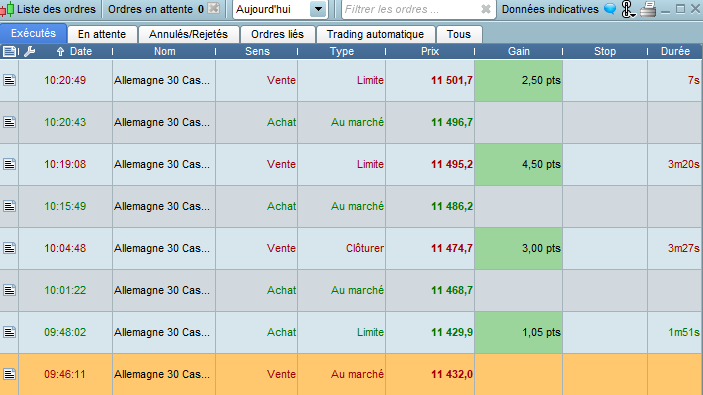
Task: Select price 11 495,2 cell
Action: click(x=430, y=164)
